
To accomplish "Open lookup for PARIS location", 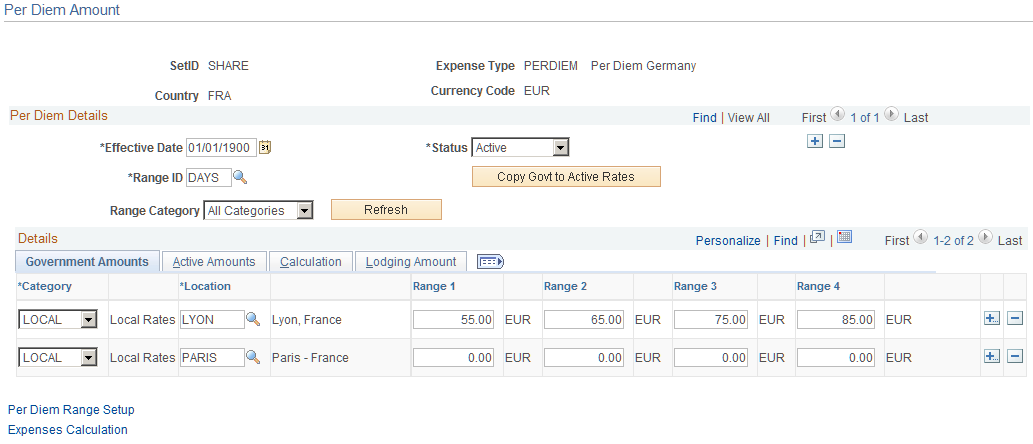I will click(x=253, y=358).
